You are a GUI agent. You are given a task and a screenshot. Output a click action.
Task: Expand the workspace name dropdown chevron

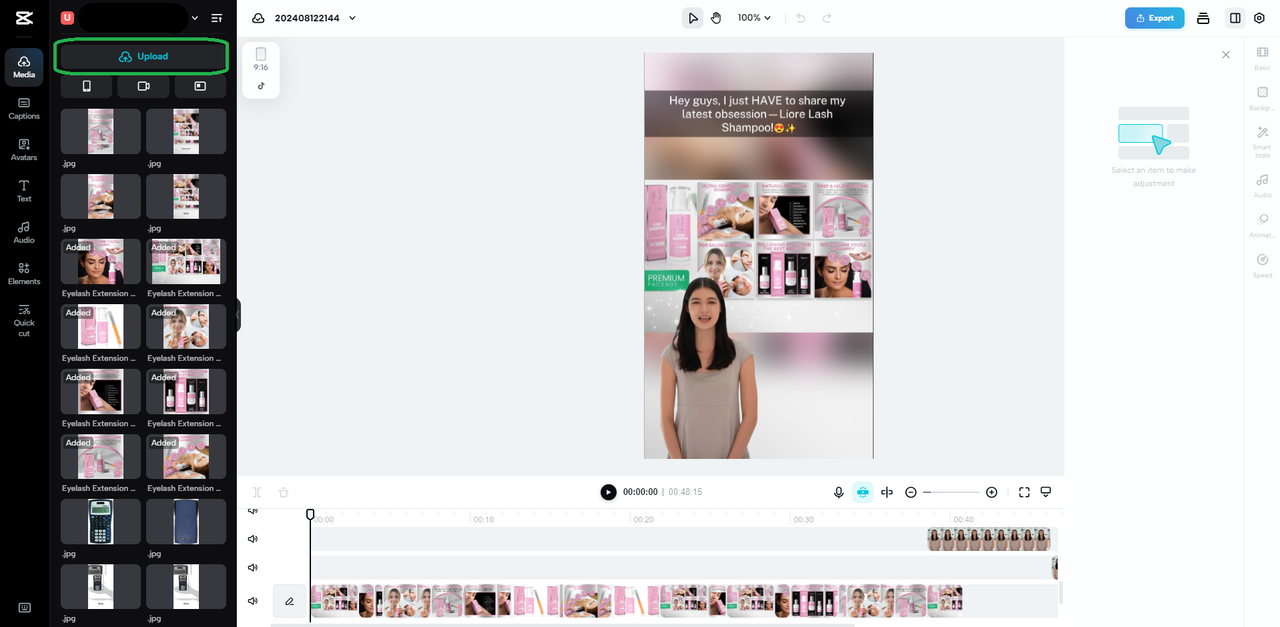(195, 18)
